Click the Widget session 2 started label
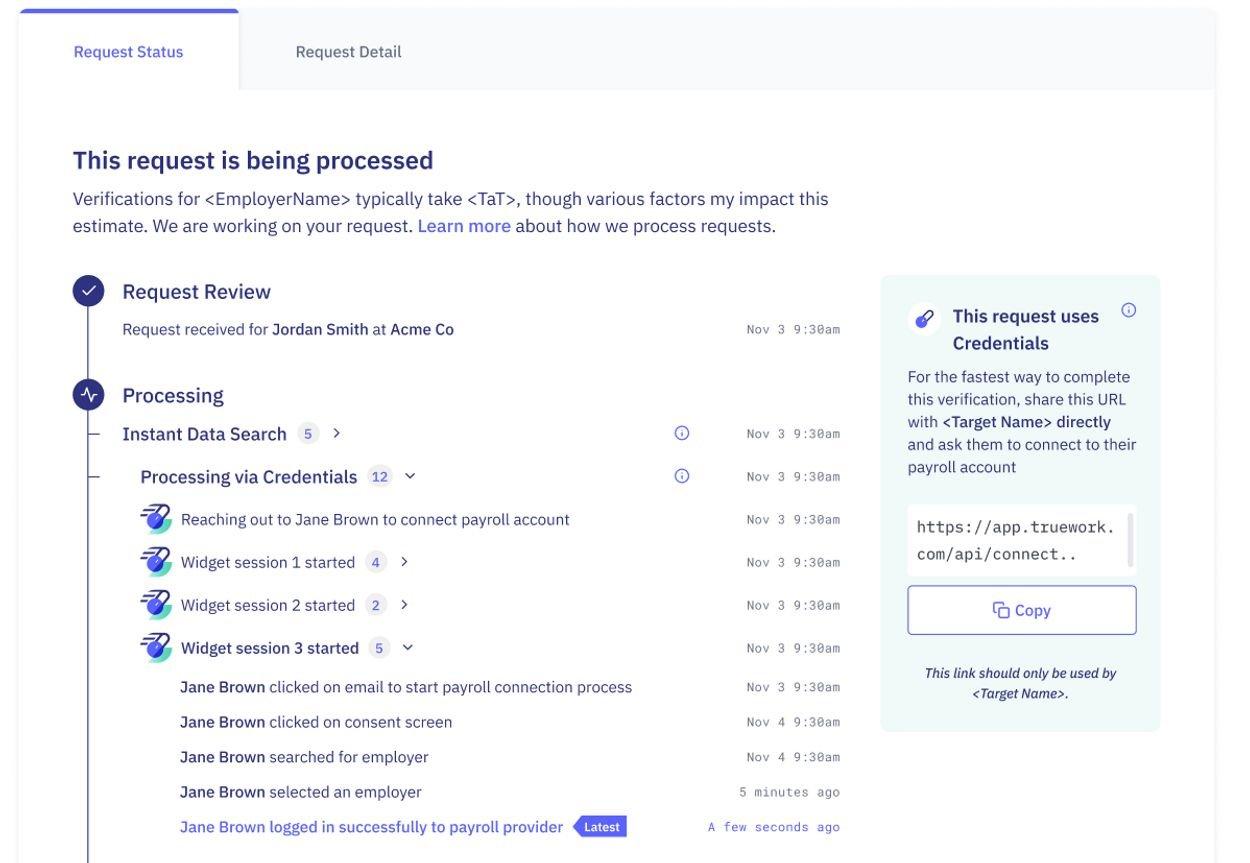 [268, 605]
